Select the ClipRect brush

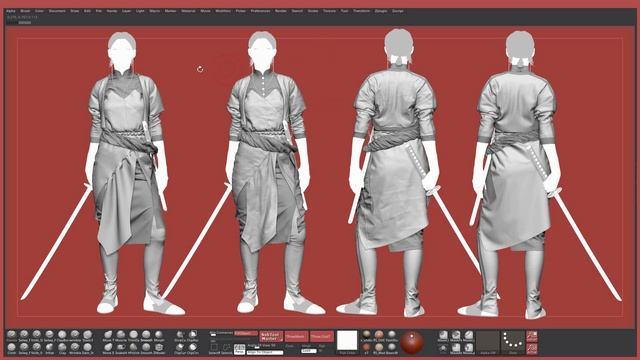pyautogui.click(x=193, y=335)
